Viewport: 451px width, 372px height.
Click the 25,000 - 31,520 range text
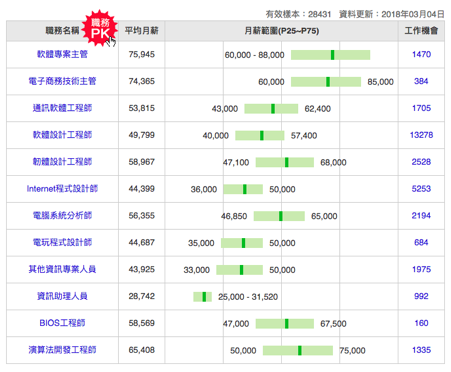point(248,297)
